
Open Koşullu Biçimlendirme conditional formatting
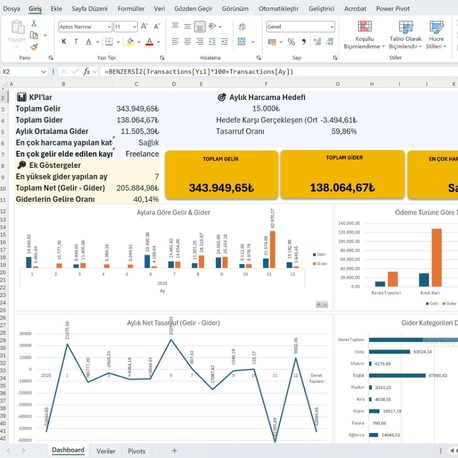[x=364, y=35]
